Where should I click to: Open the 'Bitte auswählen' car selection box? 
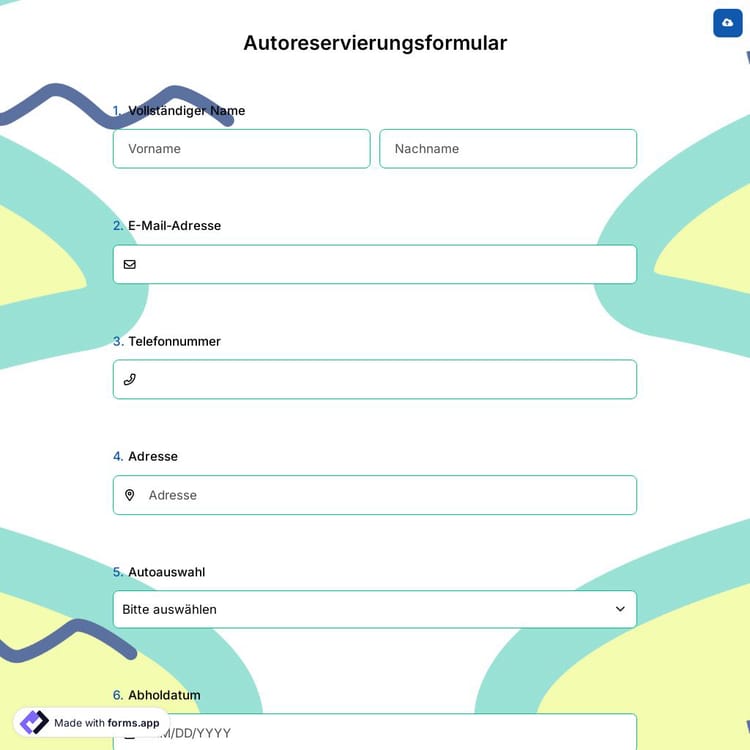point(360,609)
